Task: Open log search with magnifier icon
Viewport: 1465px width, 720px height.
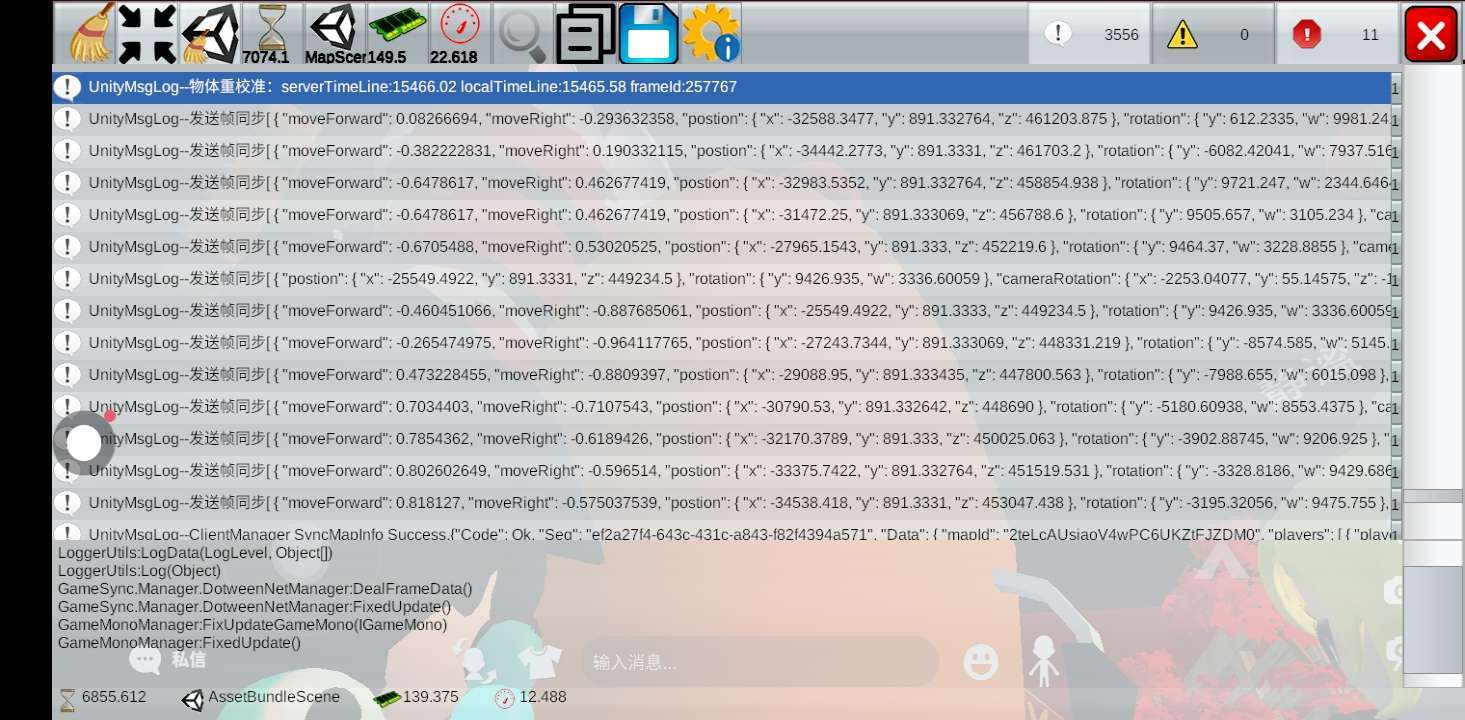Action: tap(522, 34)
